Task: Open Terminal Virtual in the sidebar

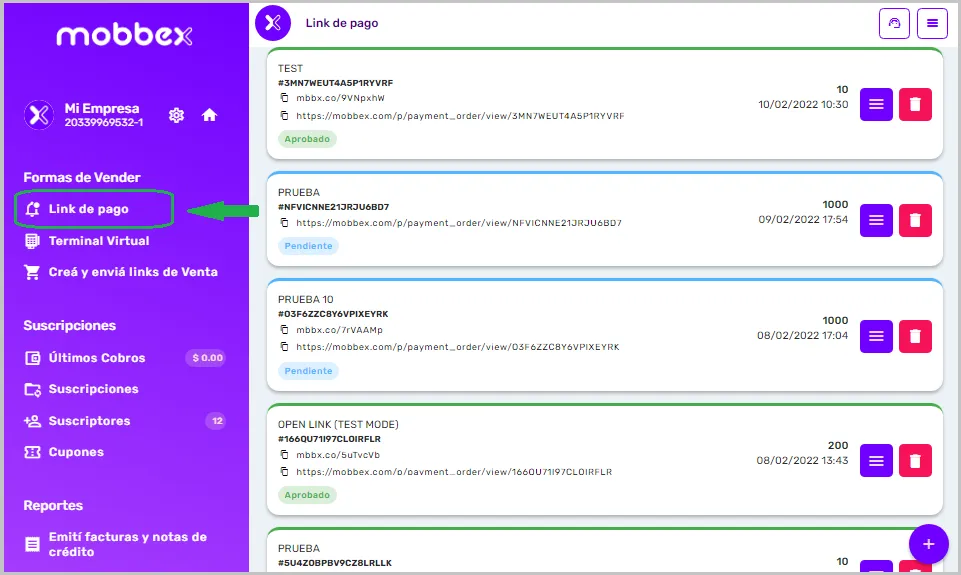Action: click(x=87, y=241)
